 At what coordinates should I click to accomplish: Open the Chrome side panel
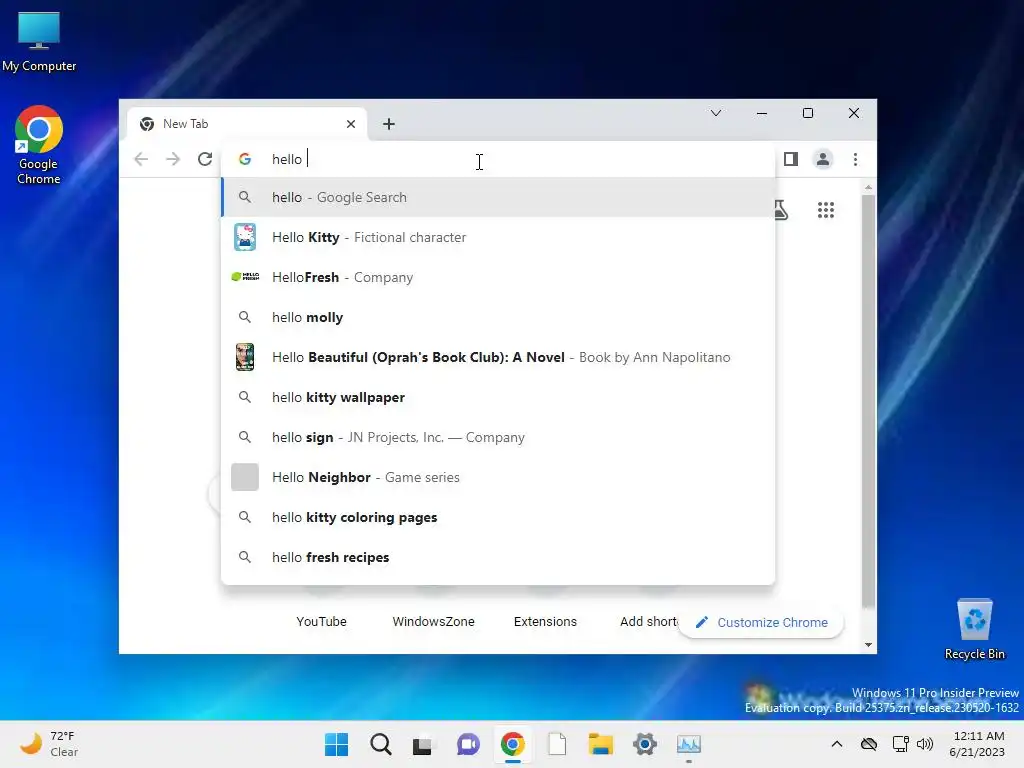pyautogui.click(x=791, y=159)
